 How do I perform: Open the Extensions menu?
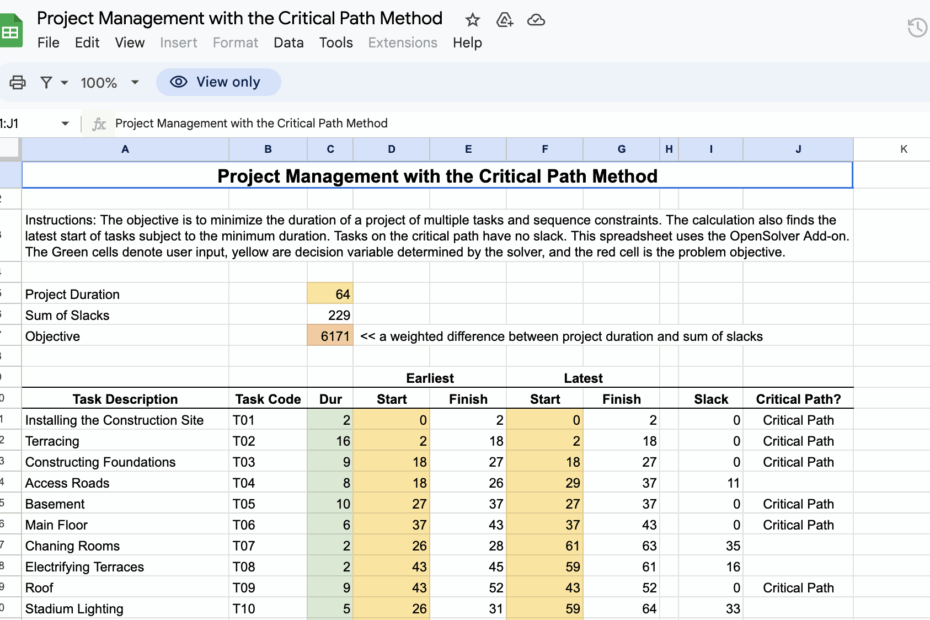[402, 43]
